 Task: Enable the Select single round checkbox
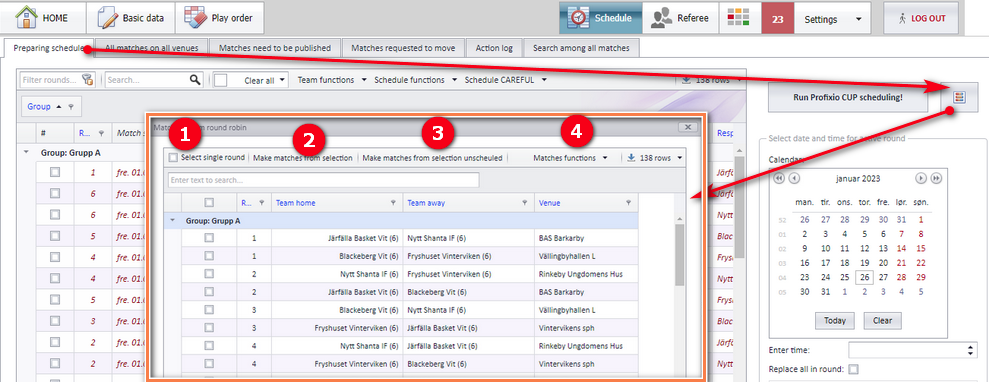click(173, 158)
